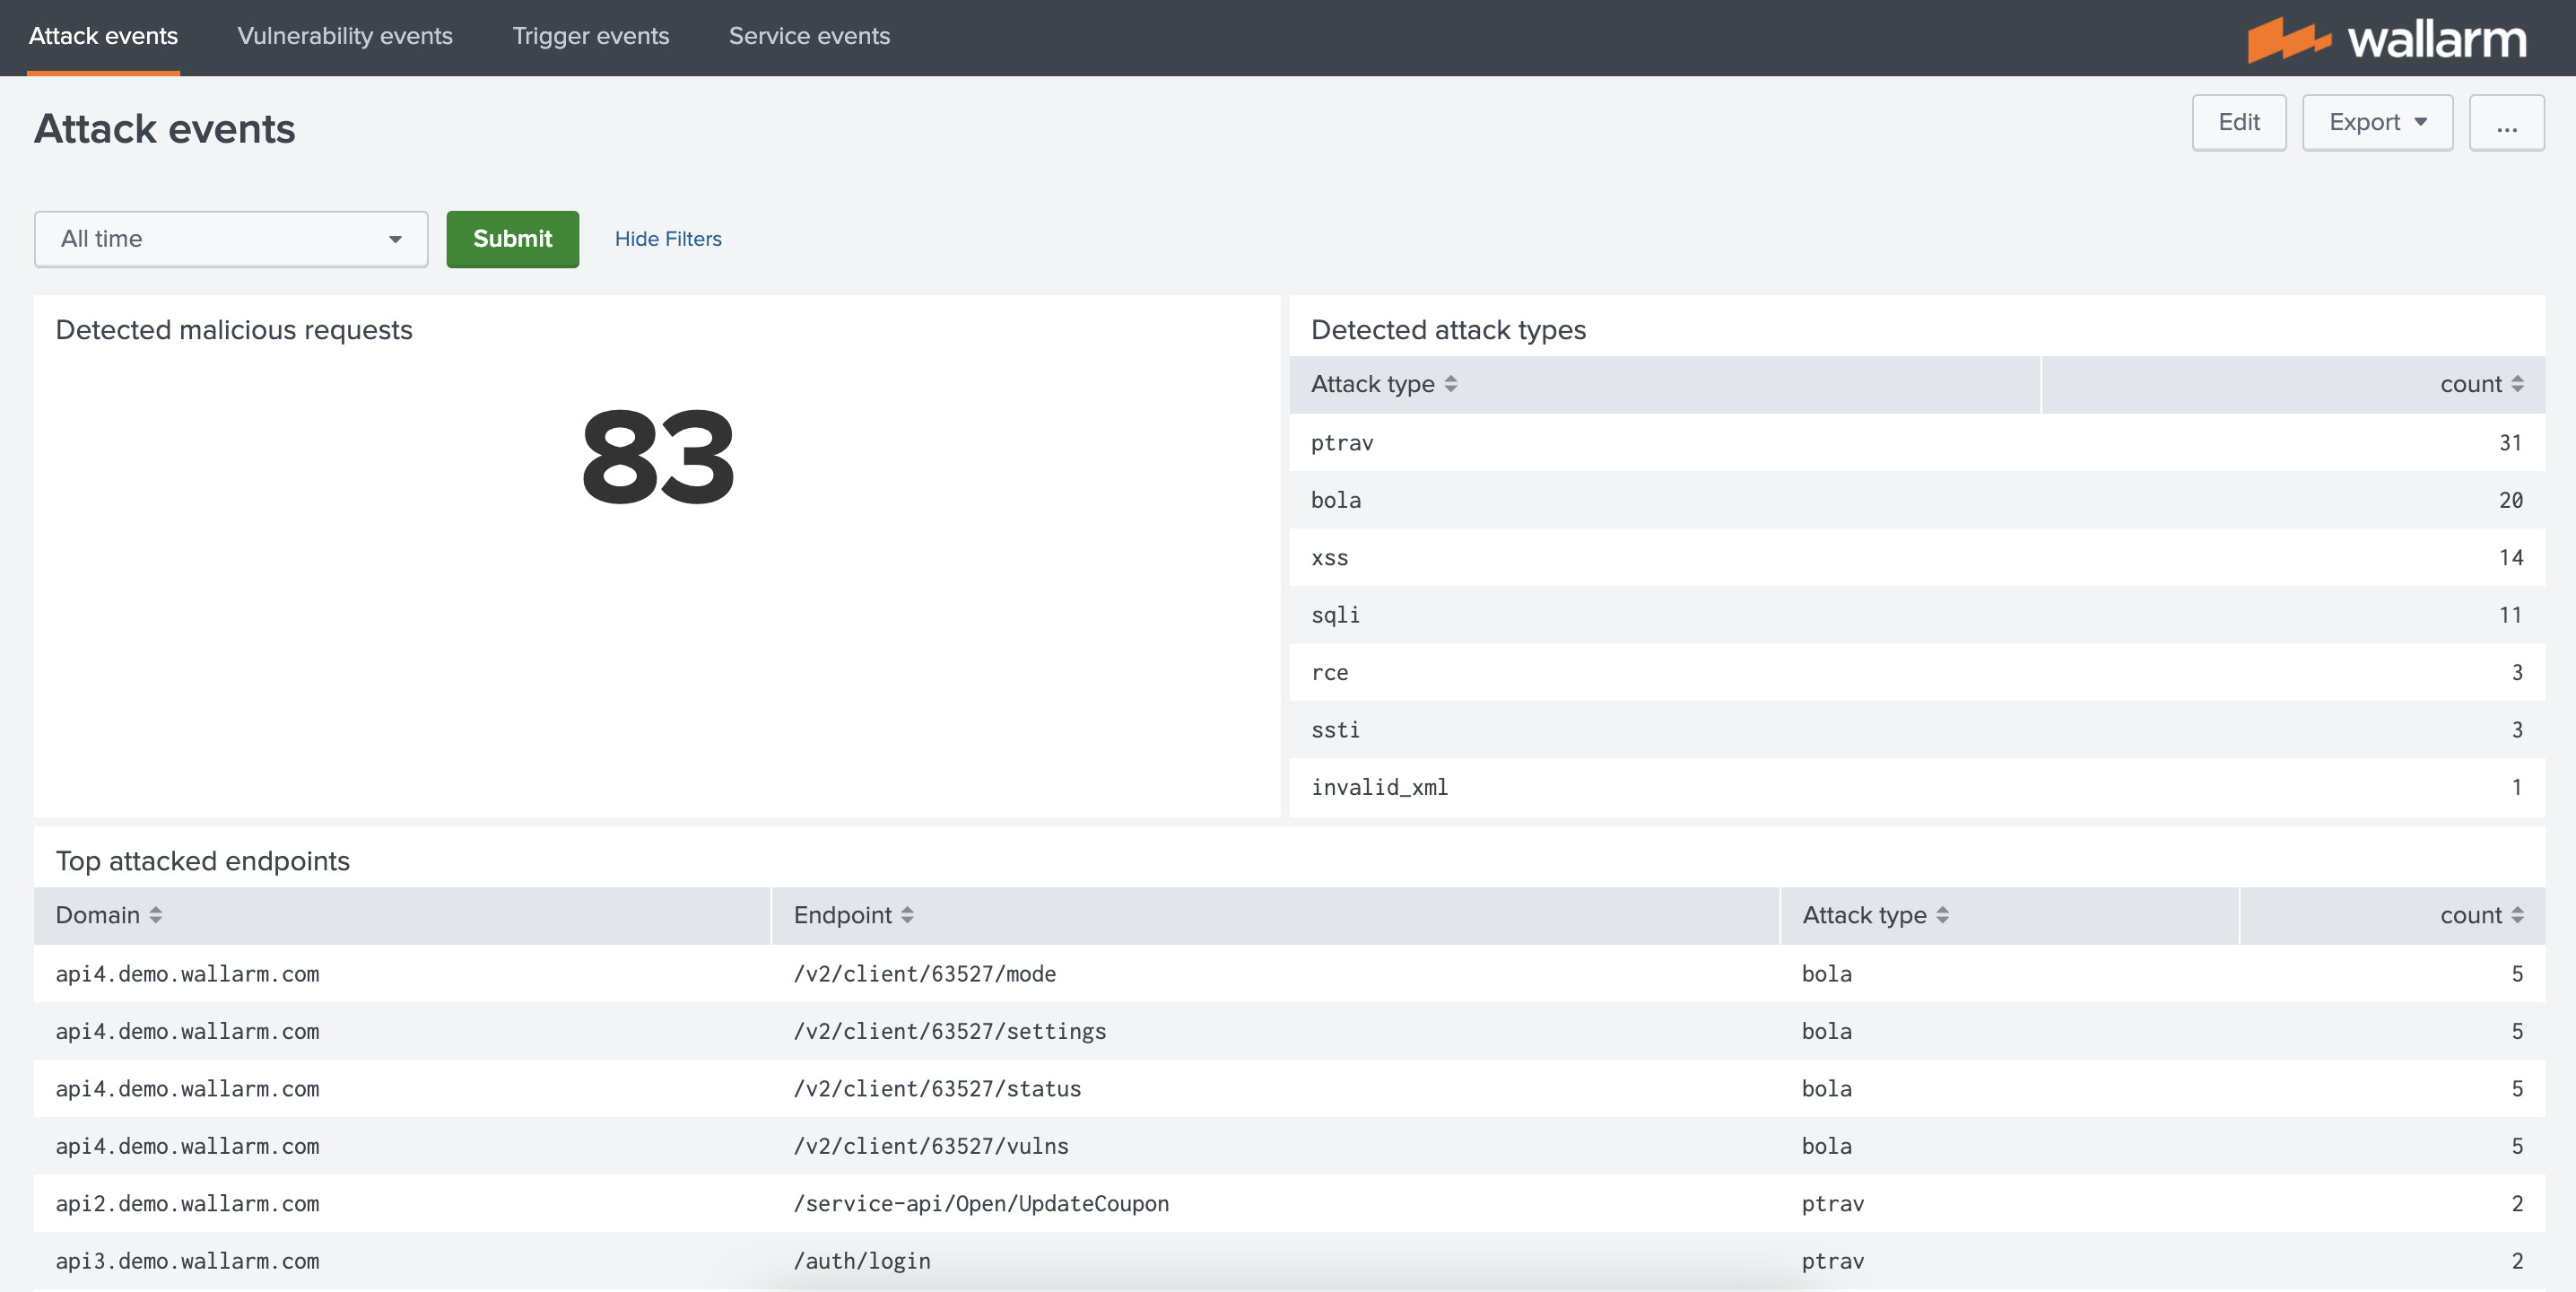Click the Edit button
This screenshot has height=1292, width=2576.
pyautogui.click(x=2238, y=122)
